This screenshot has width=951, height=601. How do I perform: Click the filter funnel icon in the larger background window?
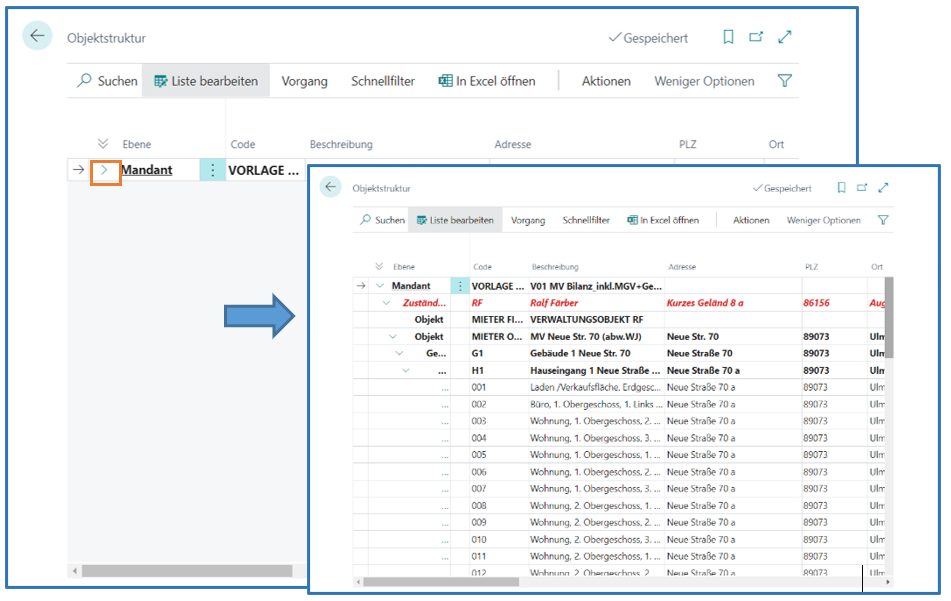point(785,81)
